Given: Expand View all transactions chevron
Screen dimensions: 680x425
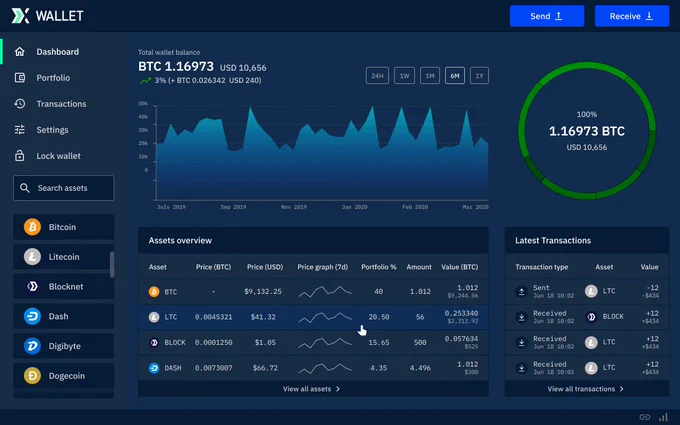Looking at the screenshot, I should click(621, 389).
